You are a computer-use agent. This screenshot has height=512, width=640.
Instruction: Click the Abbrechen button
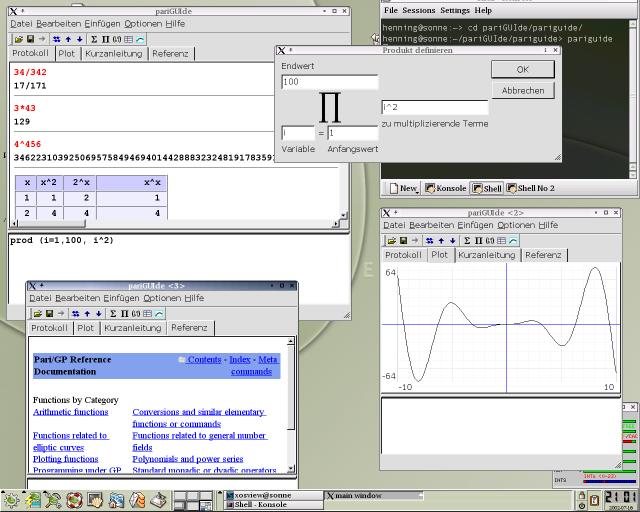click(x=522, y=90)
